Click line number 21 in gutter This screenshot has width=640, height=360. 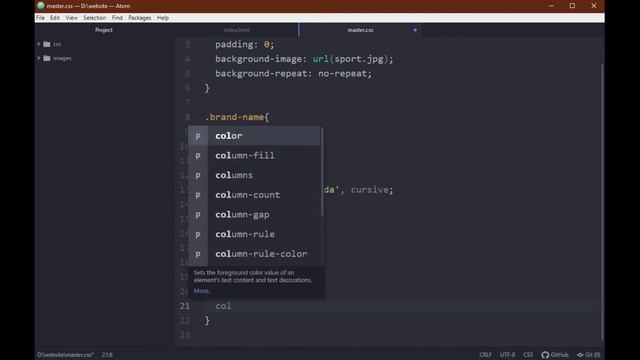pos(185,306)
